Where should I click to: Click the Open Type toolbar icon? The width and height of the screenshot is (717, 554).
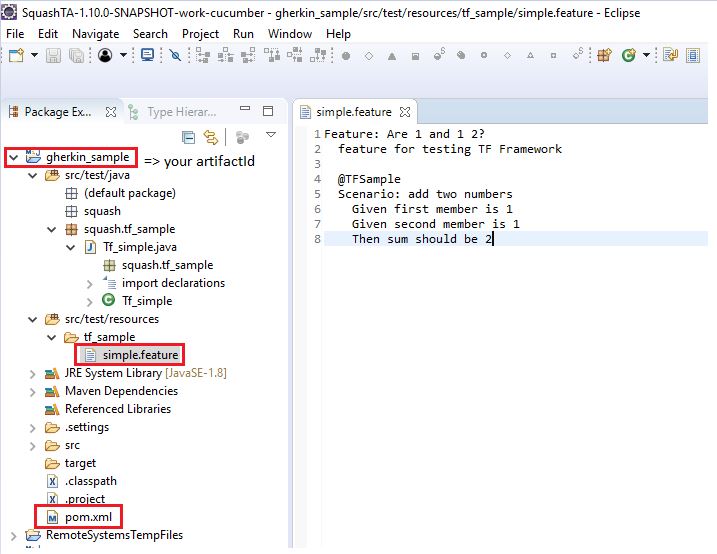coord(671,55)
